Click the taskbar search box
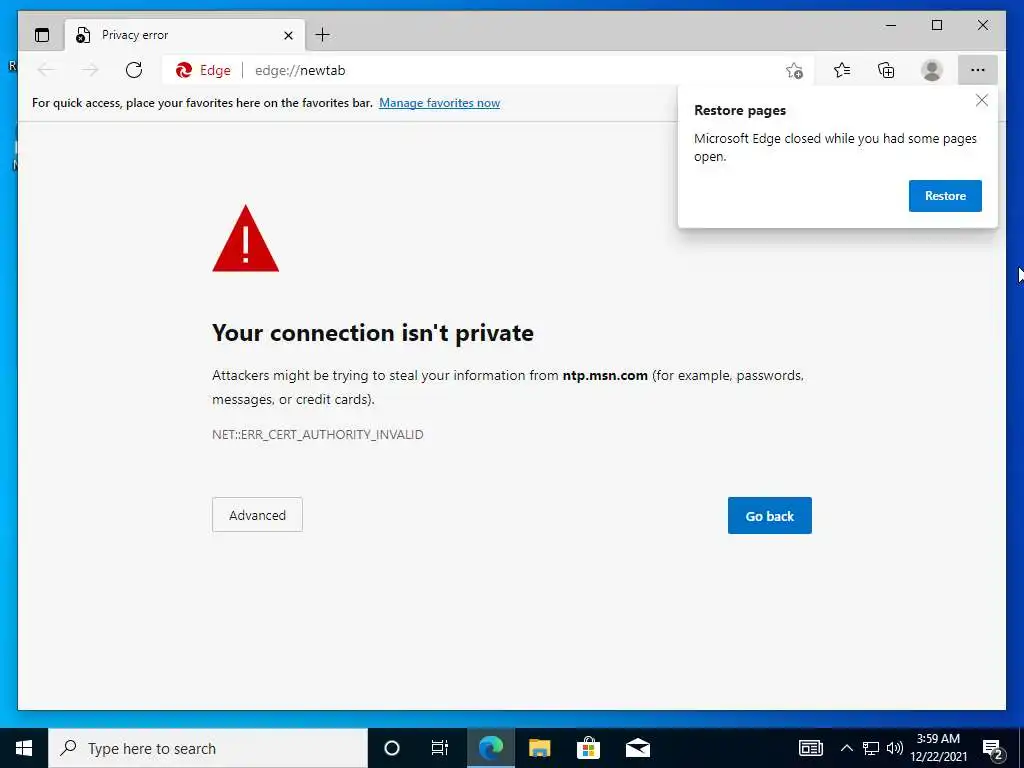 pyautogui.click(x=208, y=748)
